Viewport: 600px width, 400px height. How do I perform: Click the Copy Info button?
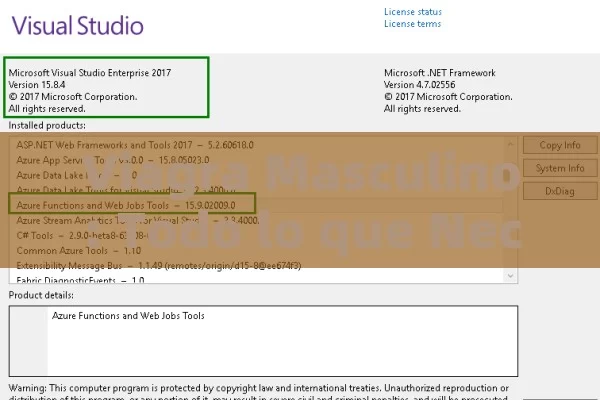pyautogui.click(x=560, y=145)
